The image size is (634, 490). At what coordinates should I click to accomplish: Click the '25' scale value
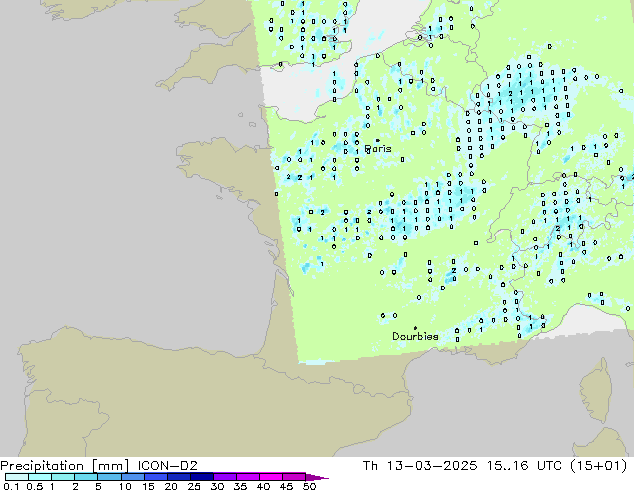[x=194, y=486]
